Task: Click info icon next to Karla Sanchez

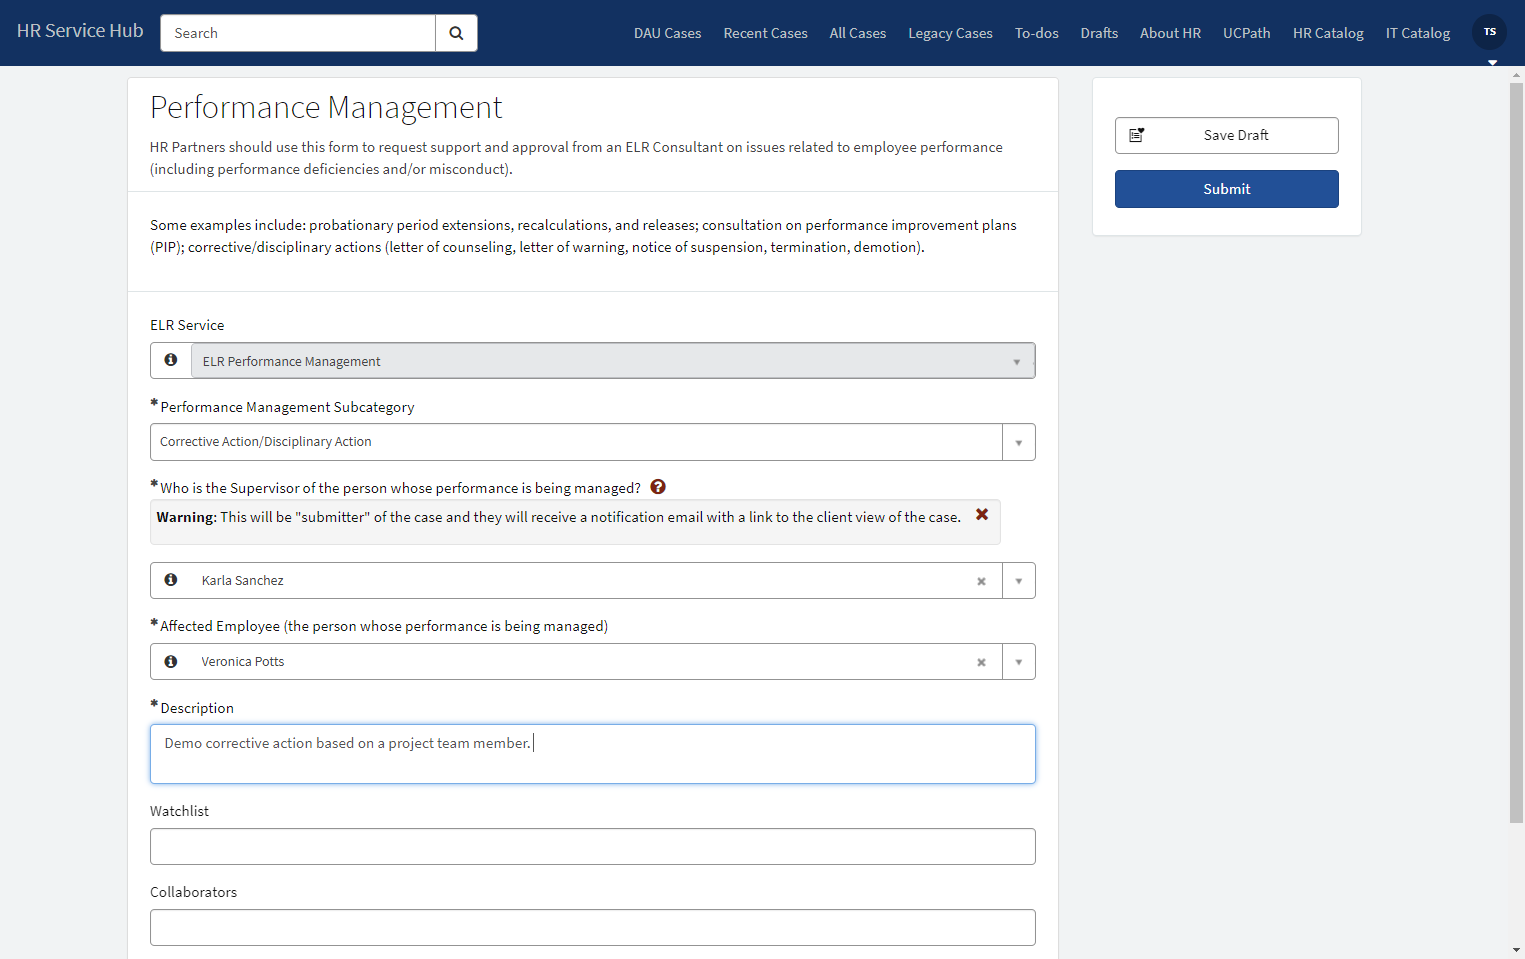Action: (x=171, y=580)
